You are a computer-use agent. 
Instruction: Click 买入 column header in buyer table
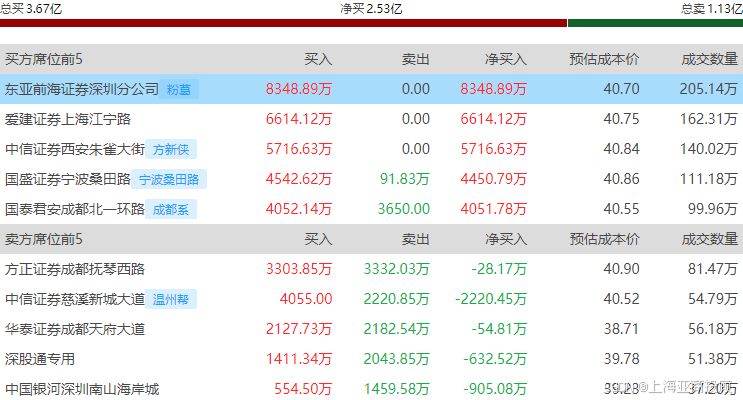pyautogui.click(x=318, y=59)
